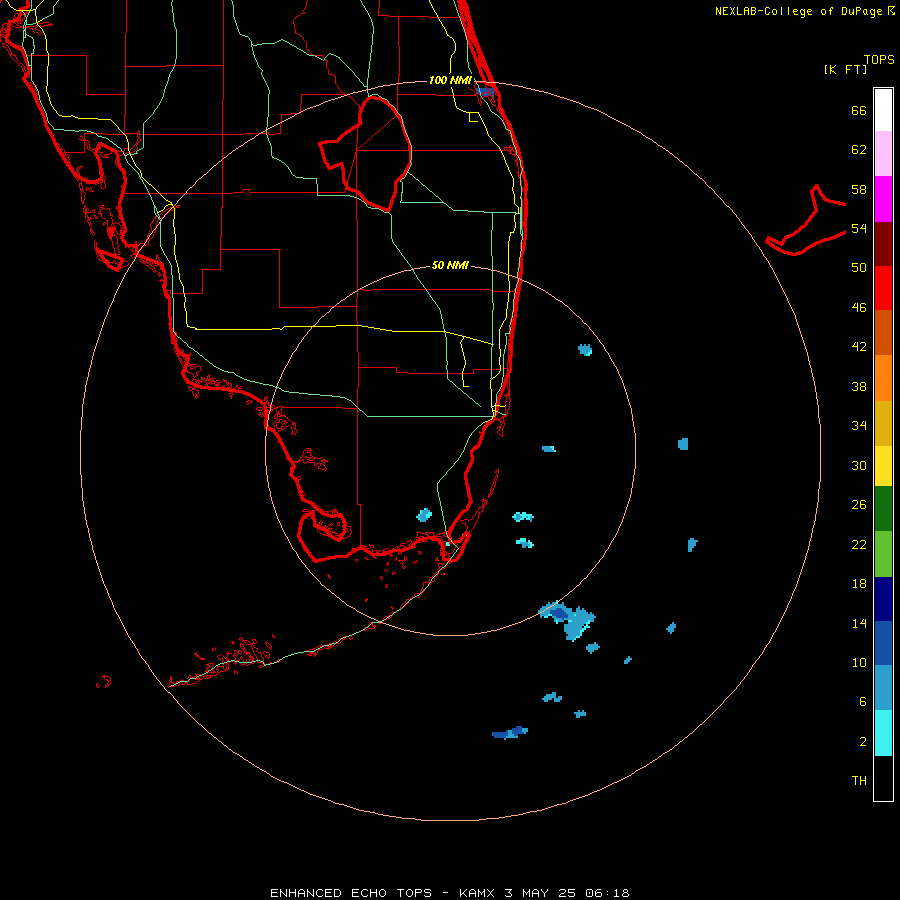The image size is (900, 900).
Task: Click the legend value 10
Action: coord(859,662)
